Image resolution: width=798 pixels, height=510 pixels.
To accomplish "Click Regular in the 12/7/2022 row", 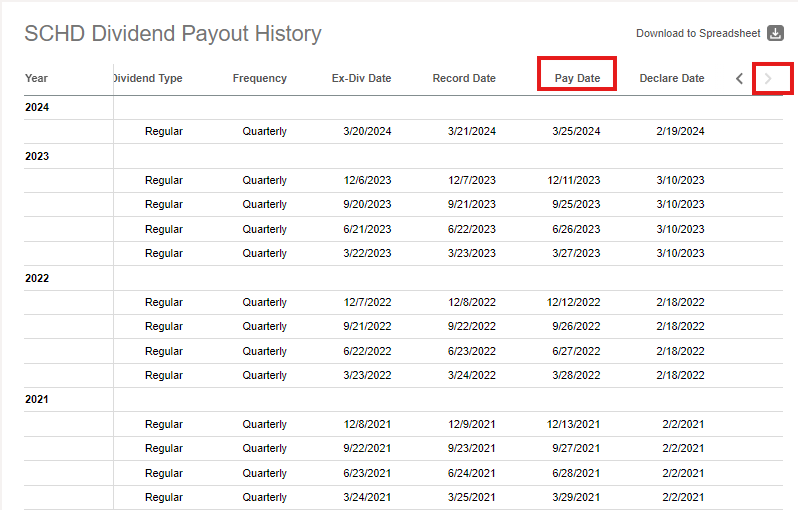I will pyautogui.click(x=164, y=302).
